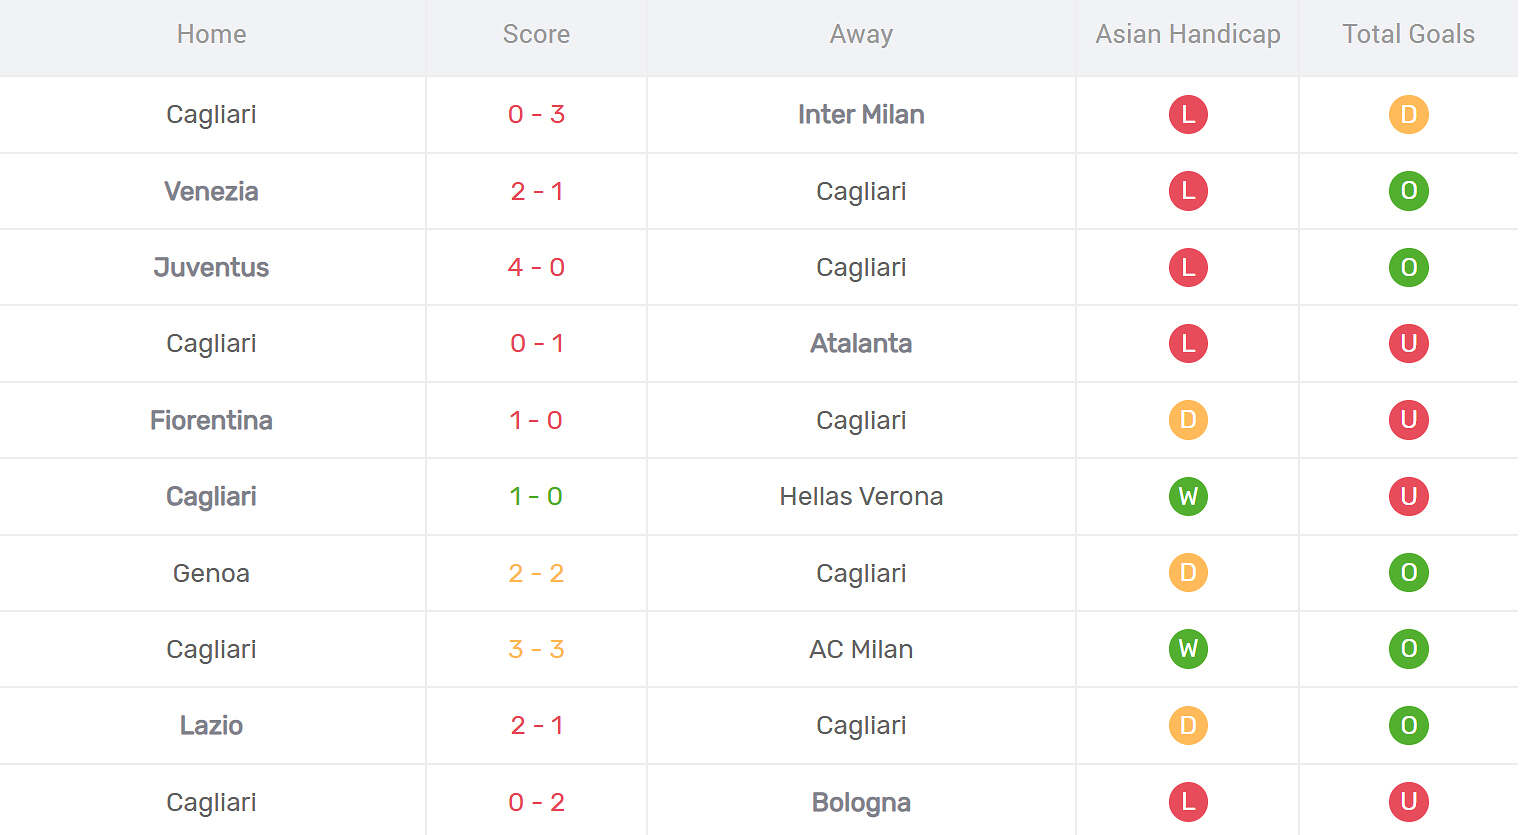Click the green O total goals badge in Genoa row
This screenshot has width=1521, height=835.
click(x=1408, y=573)
